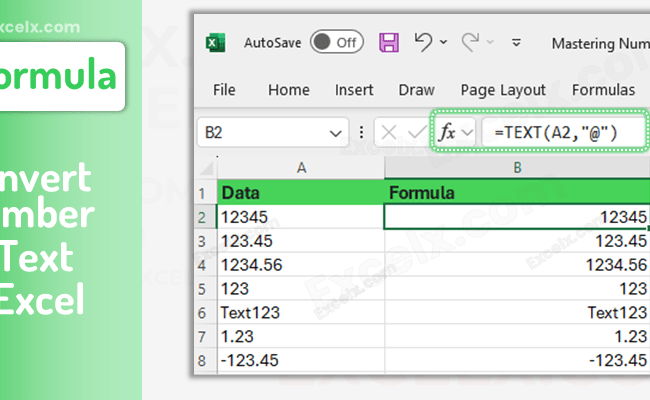Click cell A7 containing 1.23
Image resolution: width=650 pixels, height=400 pixels.
tap(301, 337)
